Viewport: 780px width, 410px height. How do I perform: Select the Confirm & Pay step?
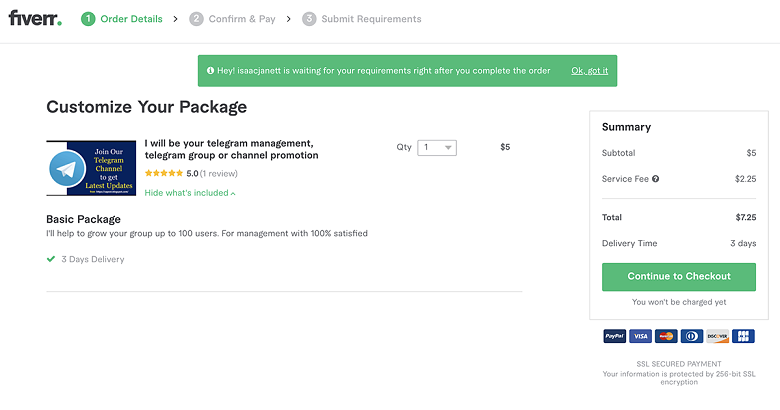point(232,19)
